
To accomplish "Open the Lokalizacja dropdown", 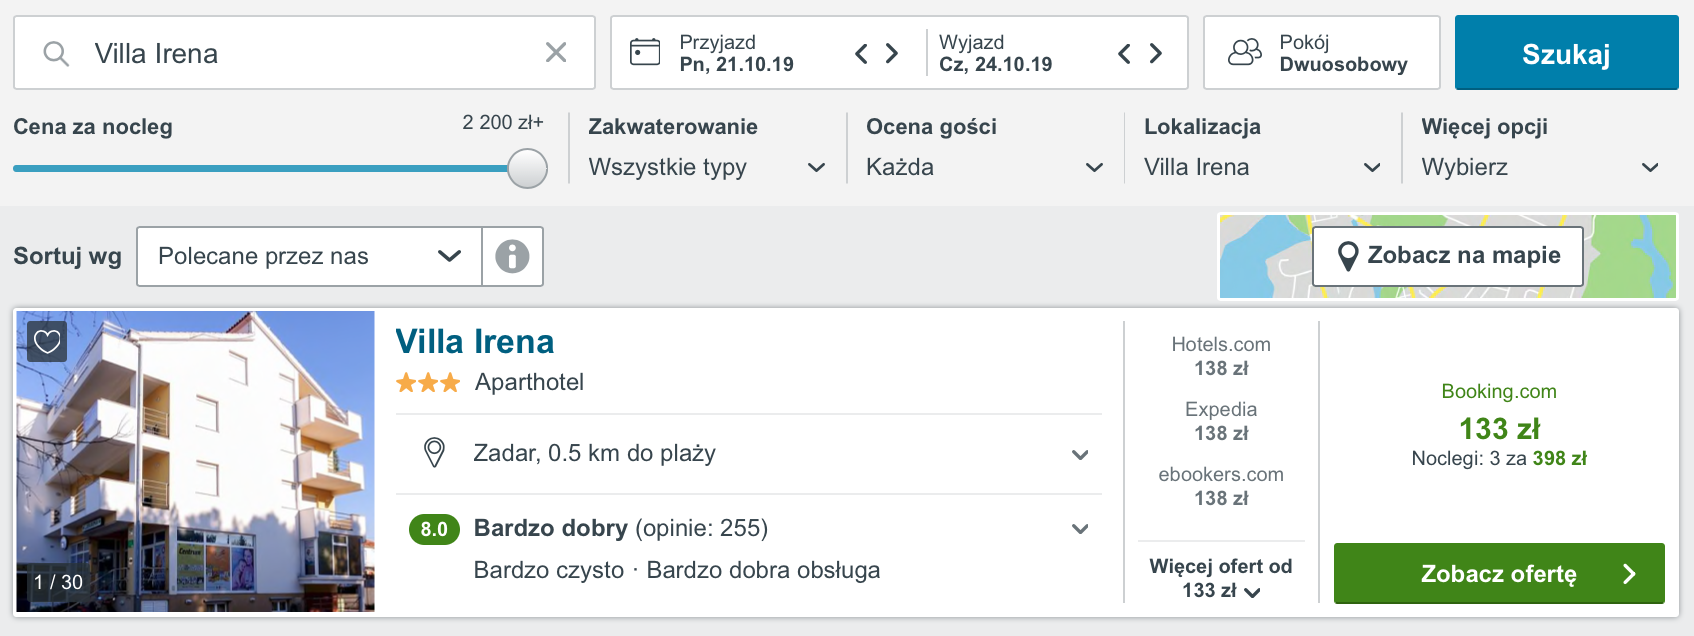I will coord(1263,167).
